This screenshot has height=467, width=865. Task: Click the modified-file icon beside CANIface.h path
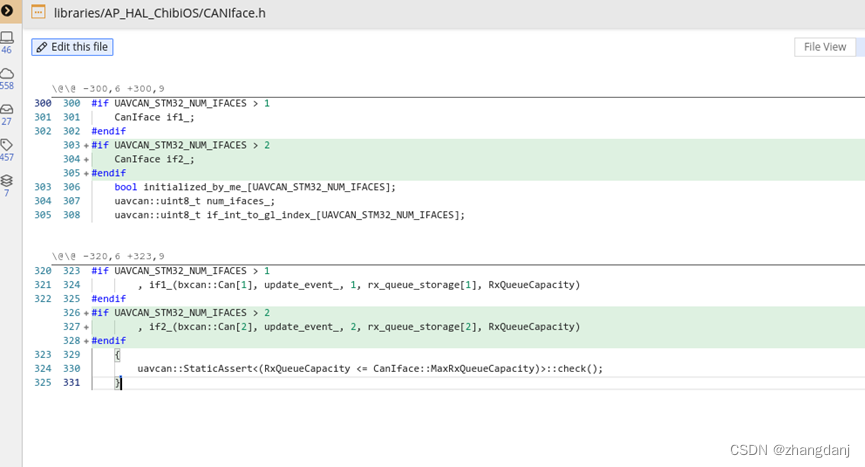coord(38,12)
